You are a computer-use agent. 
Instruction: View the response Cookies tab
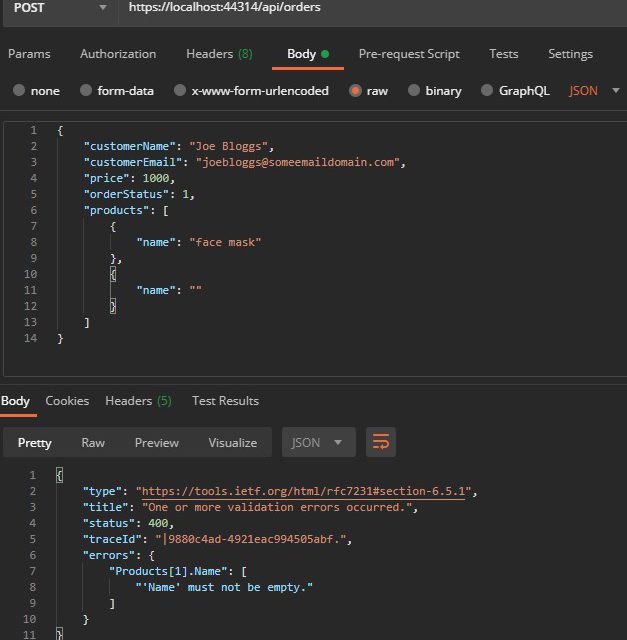click(67, 401)
